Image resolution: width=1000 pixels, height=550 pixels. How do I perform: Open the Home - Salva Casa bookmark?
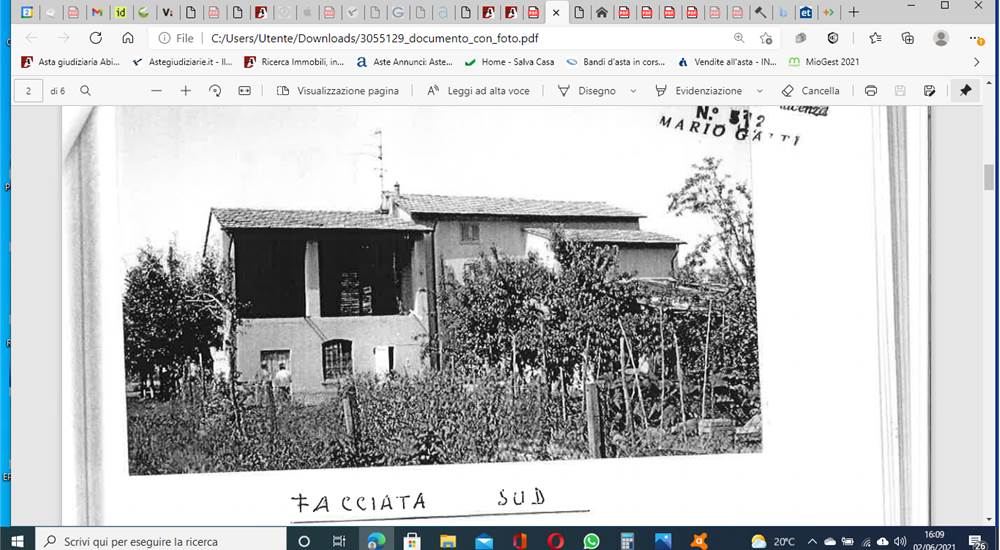(x=509, y=63)
